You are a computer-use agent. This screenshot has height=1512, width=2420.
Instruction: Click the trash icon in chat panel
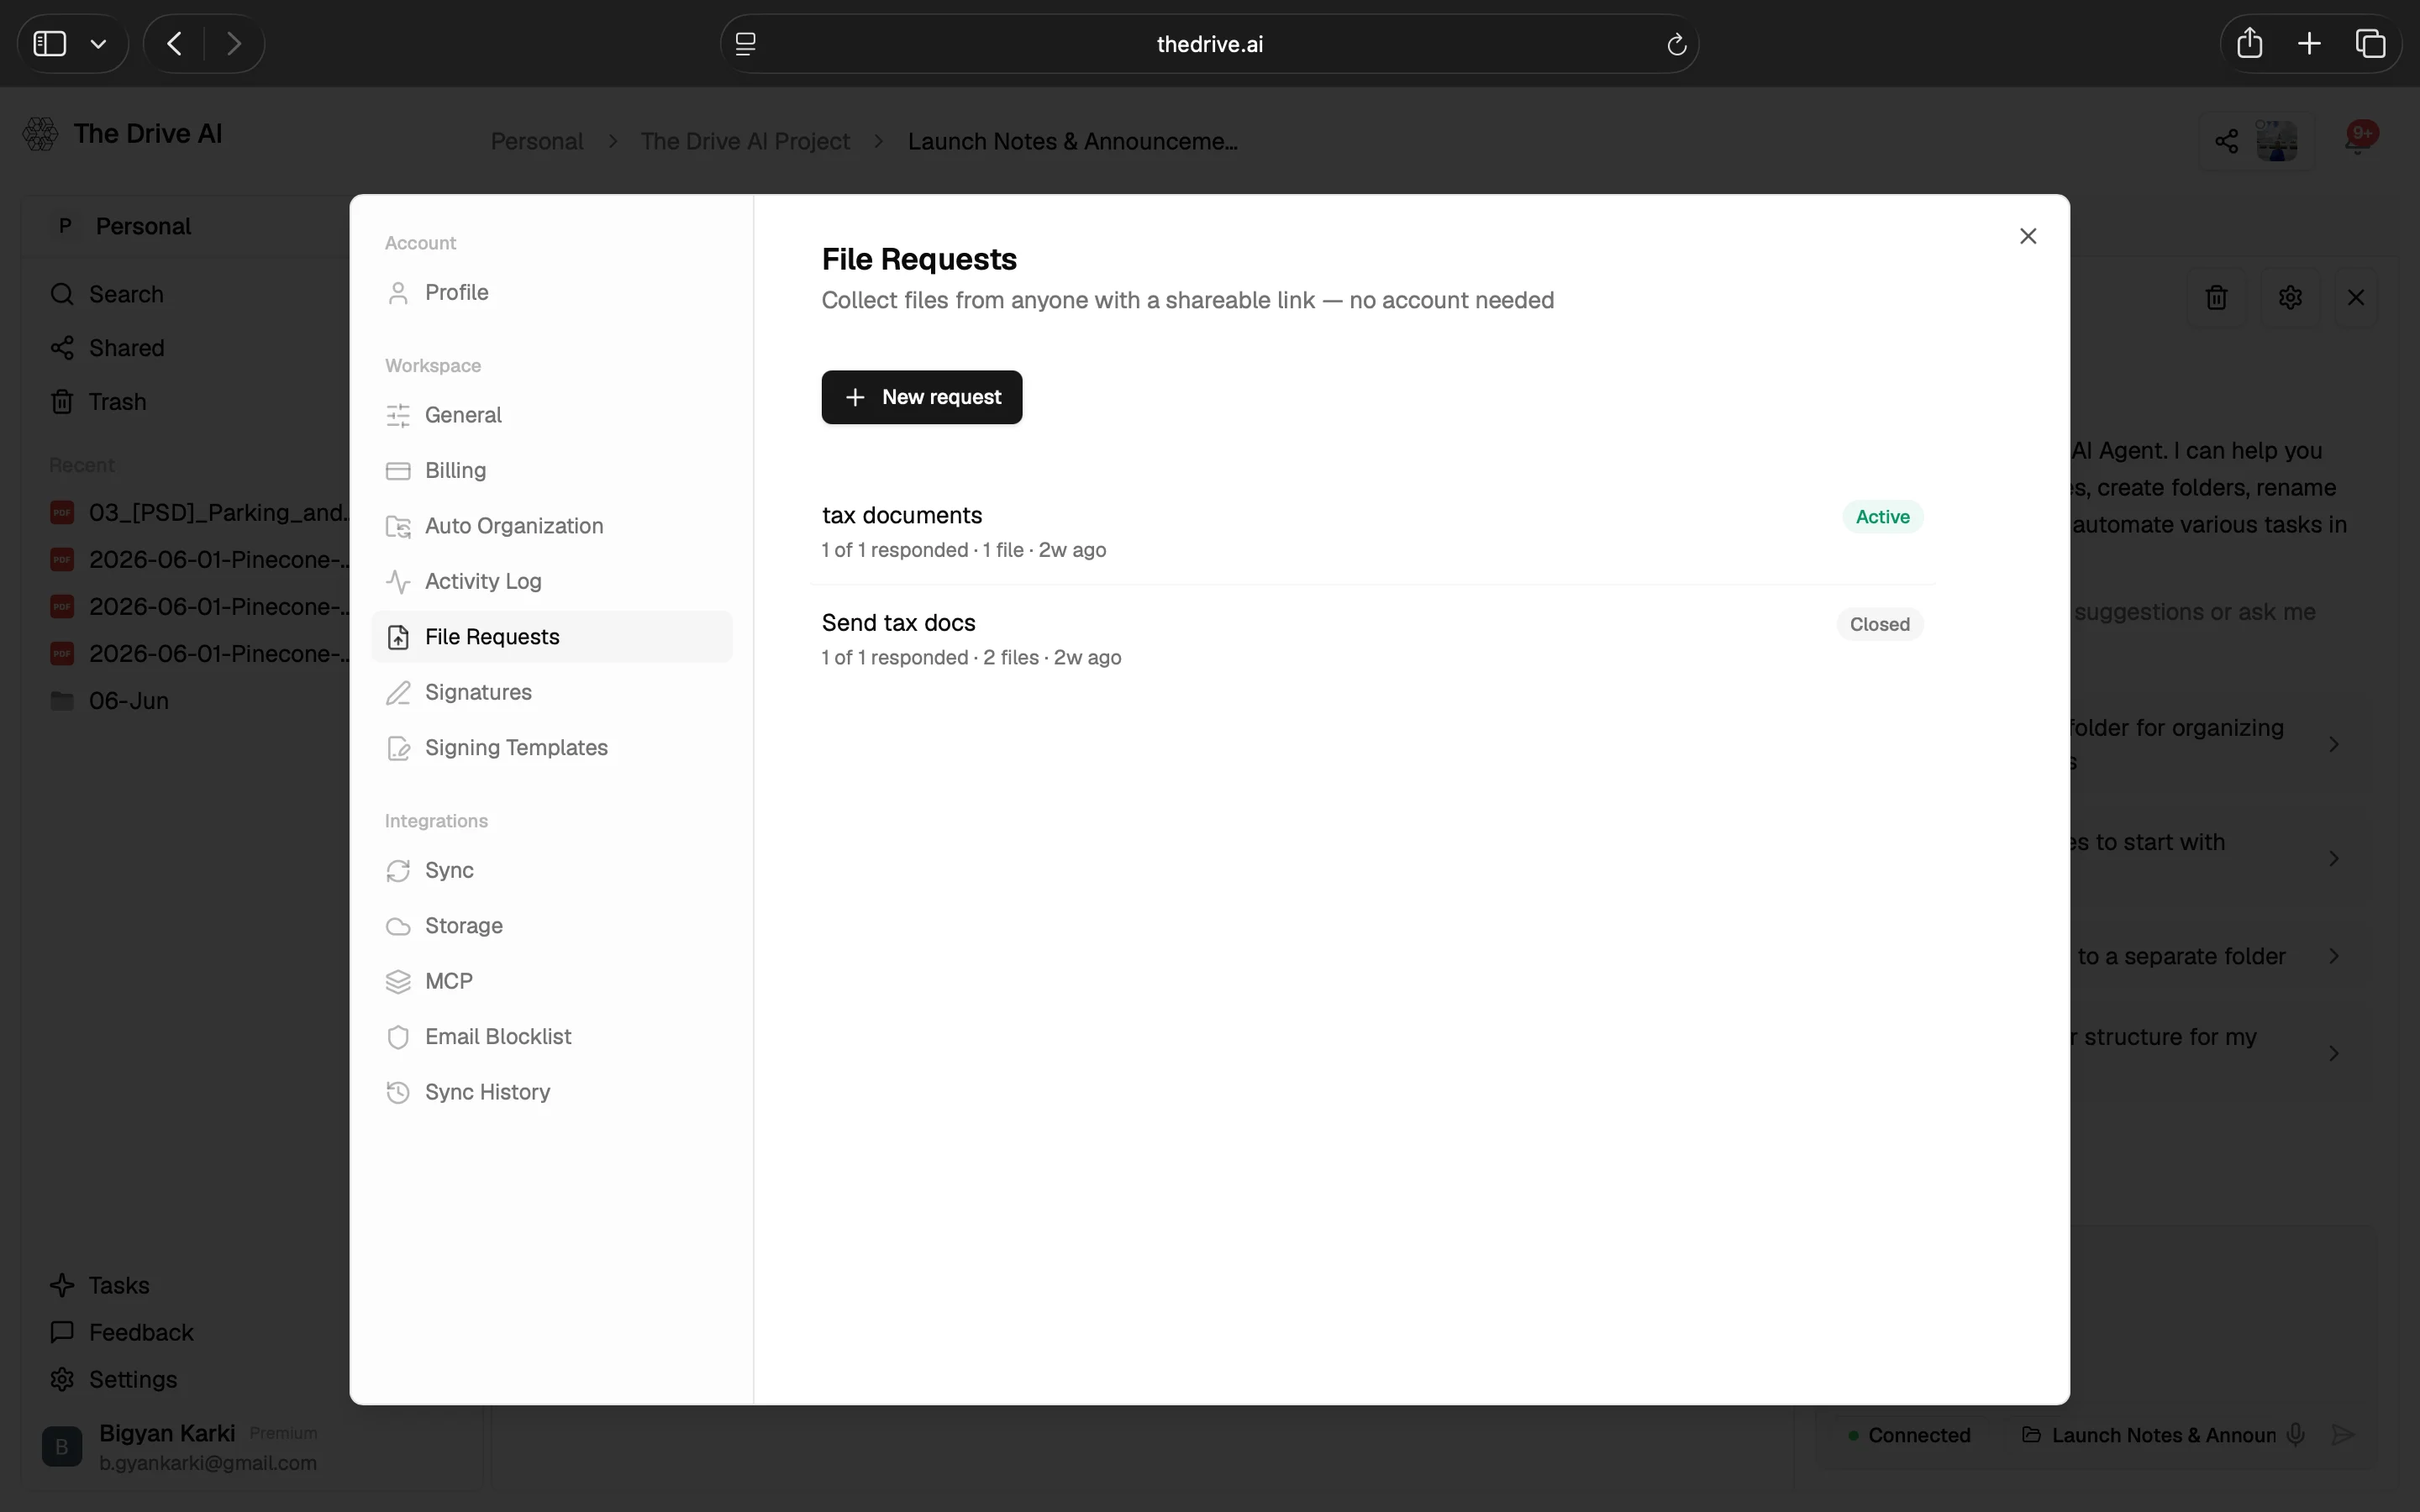click(x=2216, y=297)
